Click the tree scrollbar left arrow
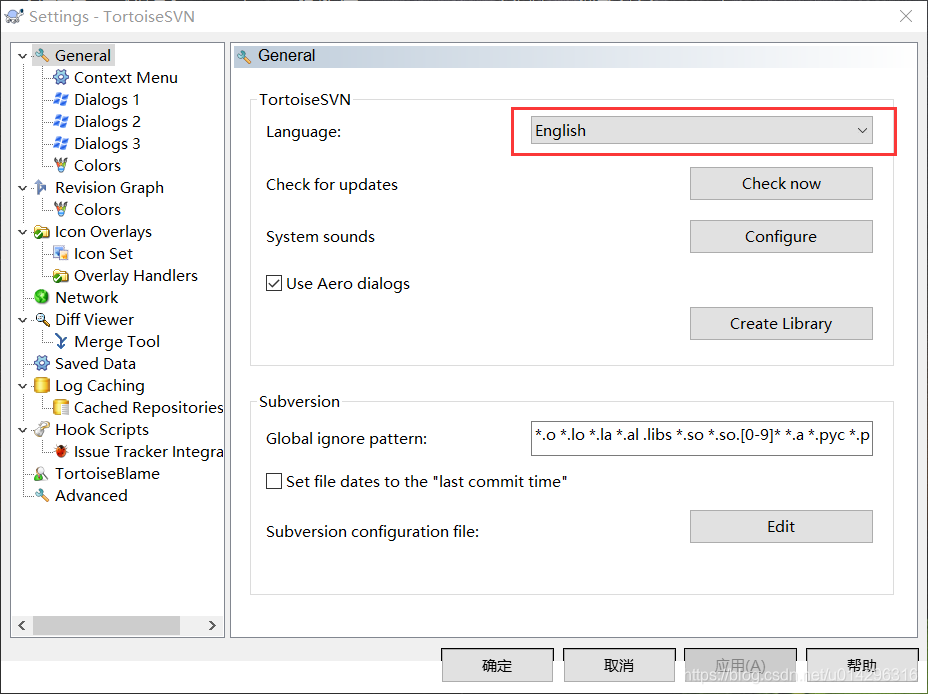Viewport: 928px width, 694px height. click(x=22, y=625)
